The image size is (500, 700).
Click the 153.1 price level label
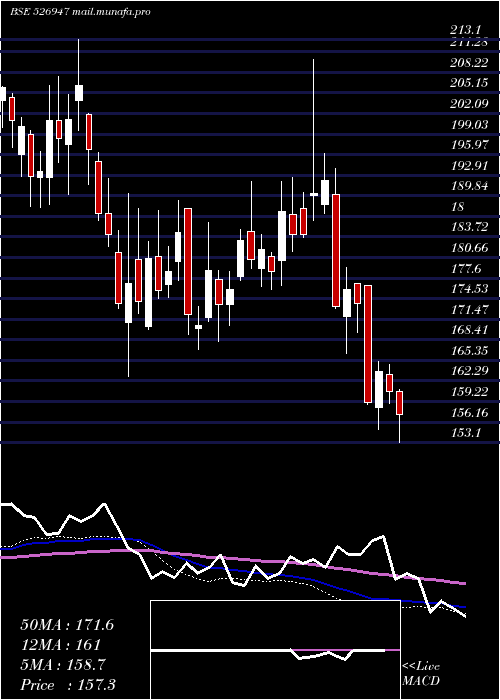(466, 433)
